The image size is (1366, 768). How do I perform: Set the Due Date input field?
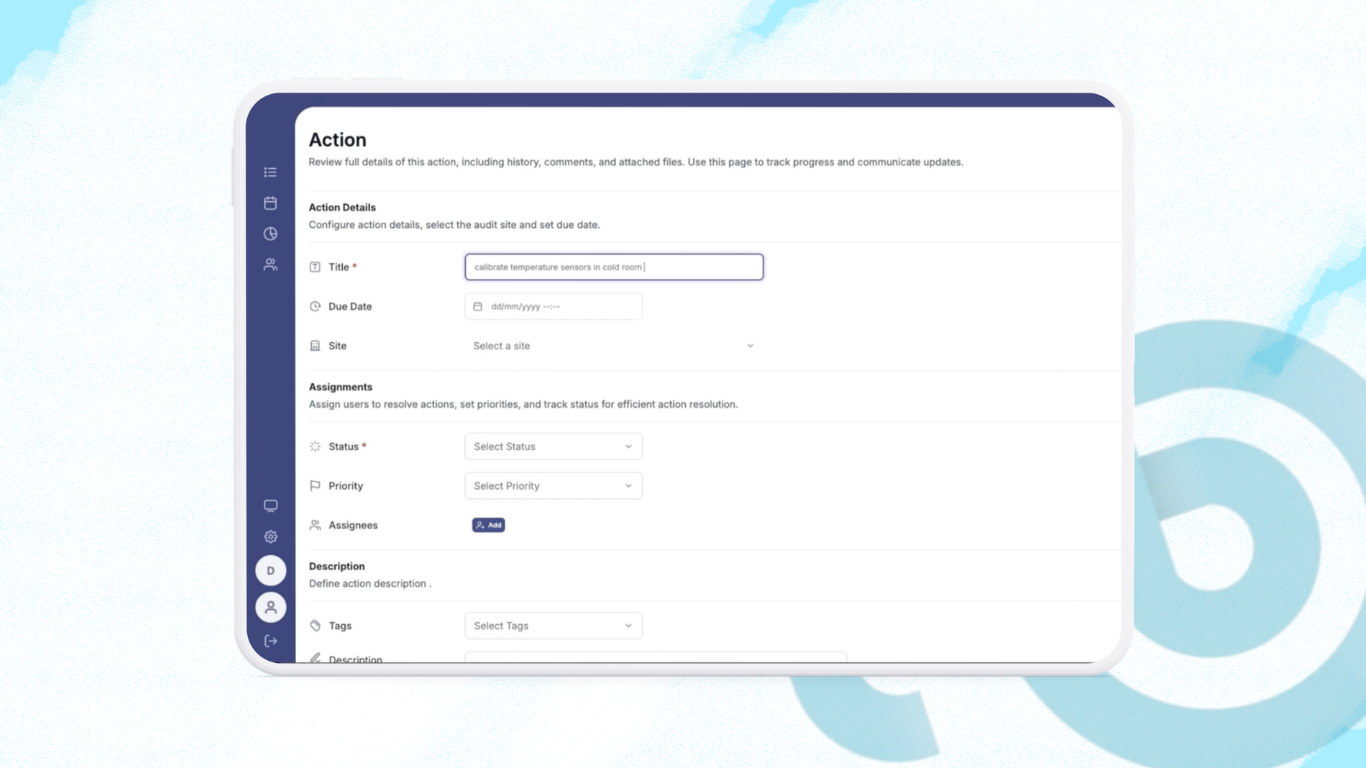[x=554, y=307]
